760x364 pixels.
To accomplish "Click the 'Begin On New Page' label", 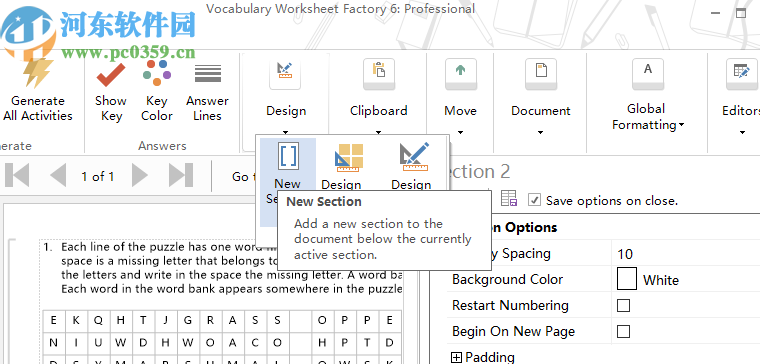I will point(513,332).
